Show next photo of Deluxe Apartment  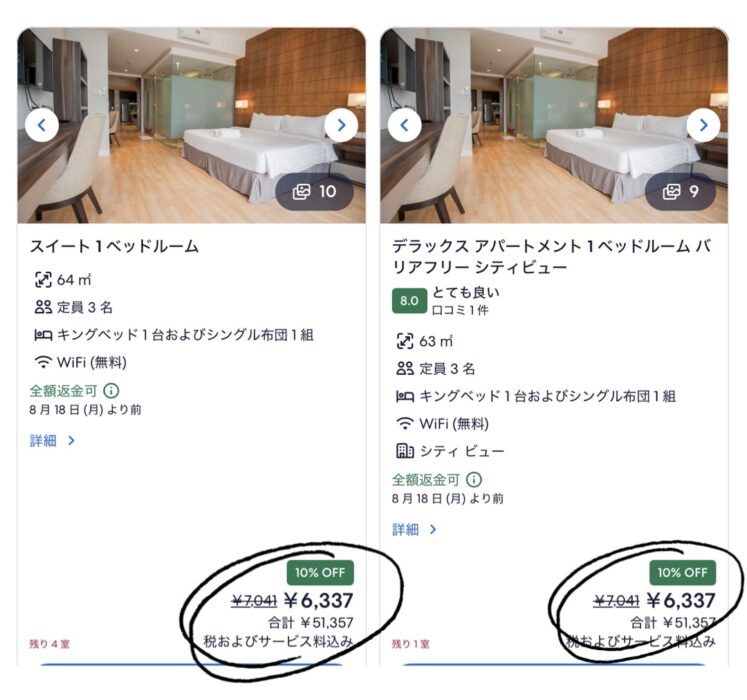tap(703, 125)
